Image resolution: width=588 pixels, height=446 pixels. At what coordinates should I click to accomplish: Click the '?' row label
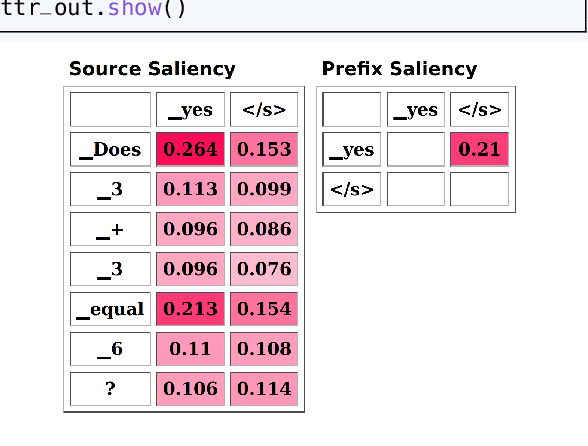(x=110, y=389)
